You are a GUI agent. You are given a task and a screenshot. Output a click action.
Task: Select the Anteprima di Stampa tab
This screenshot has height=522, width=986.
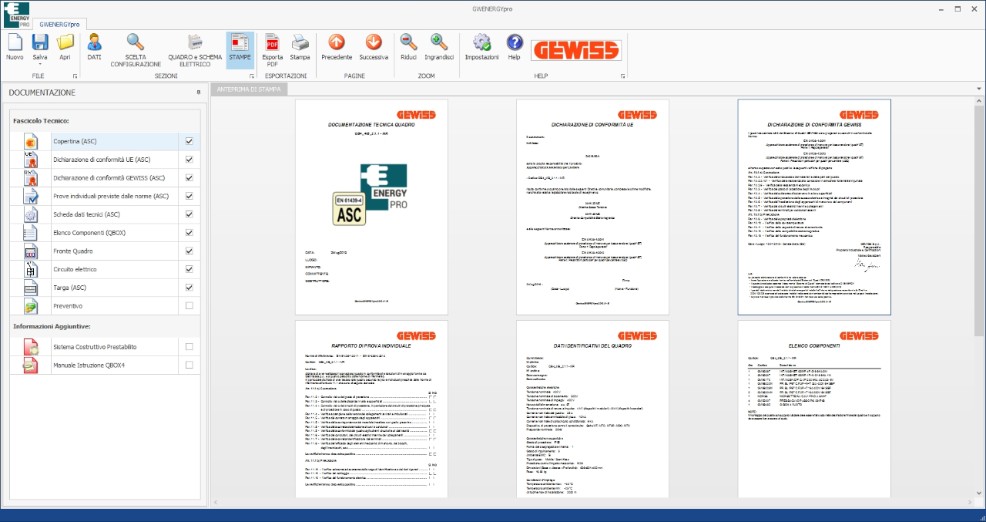pos(249,90)
